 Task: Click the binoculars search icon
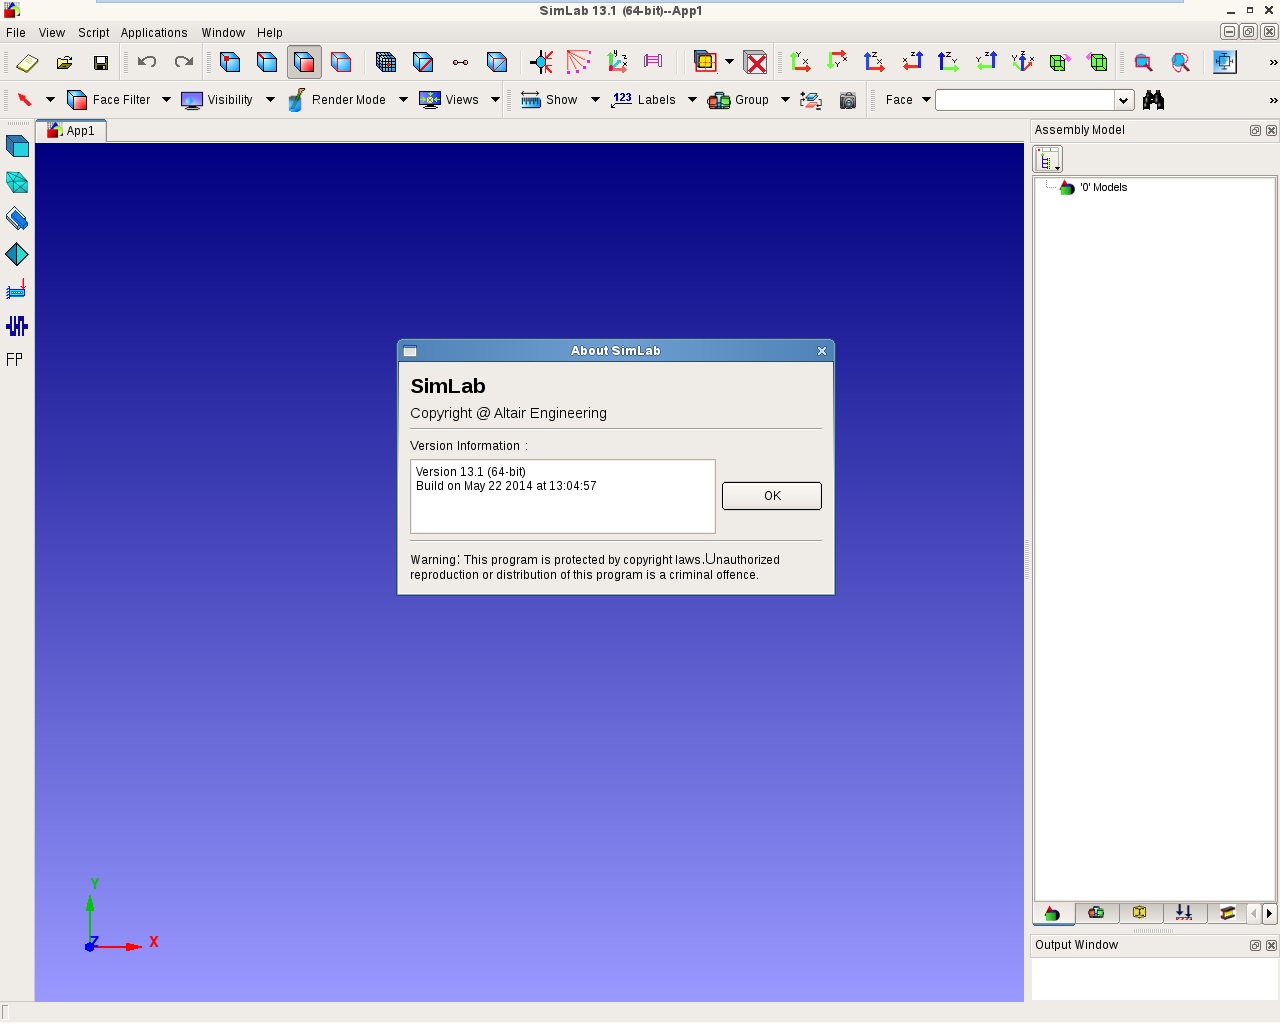pos(1153,100)
